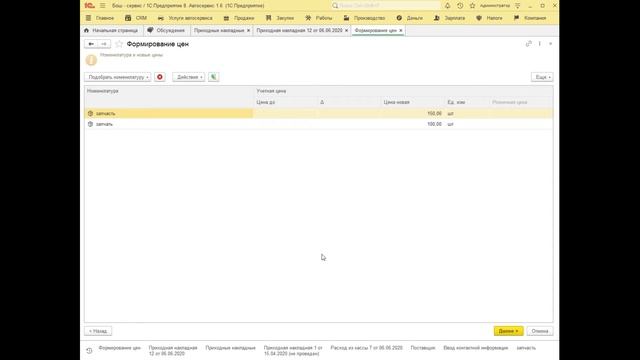Click the history icon in bottom panel
This screenshot has width=640, height=360.
pyautogui.click(x=89, y=351)
